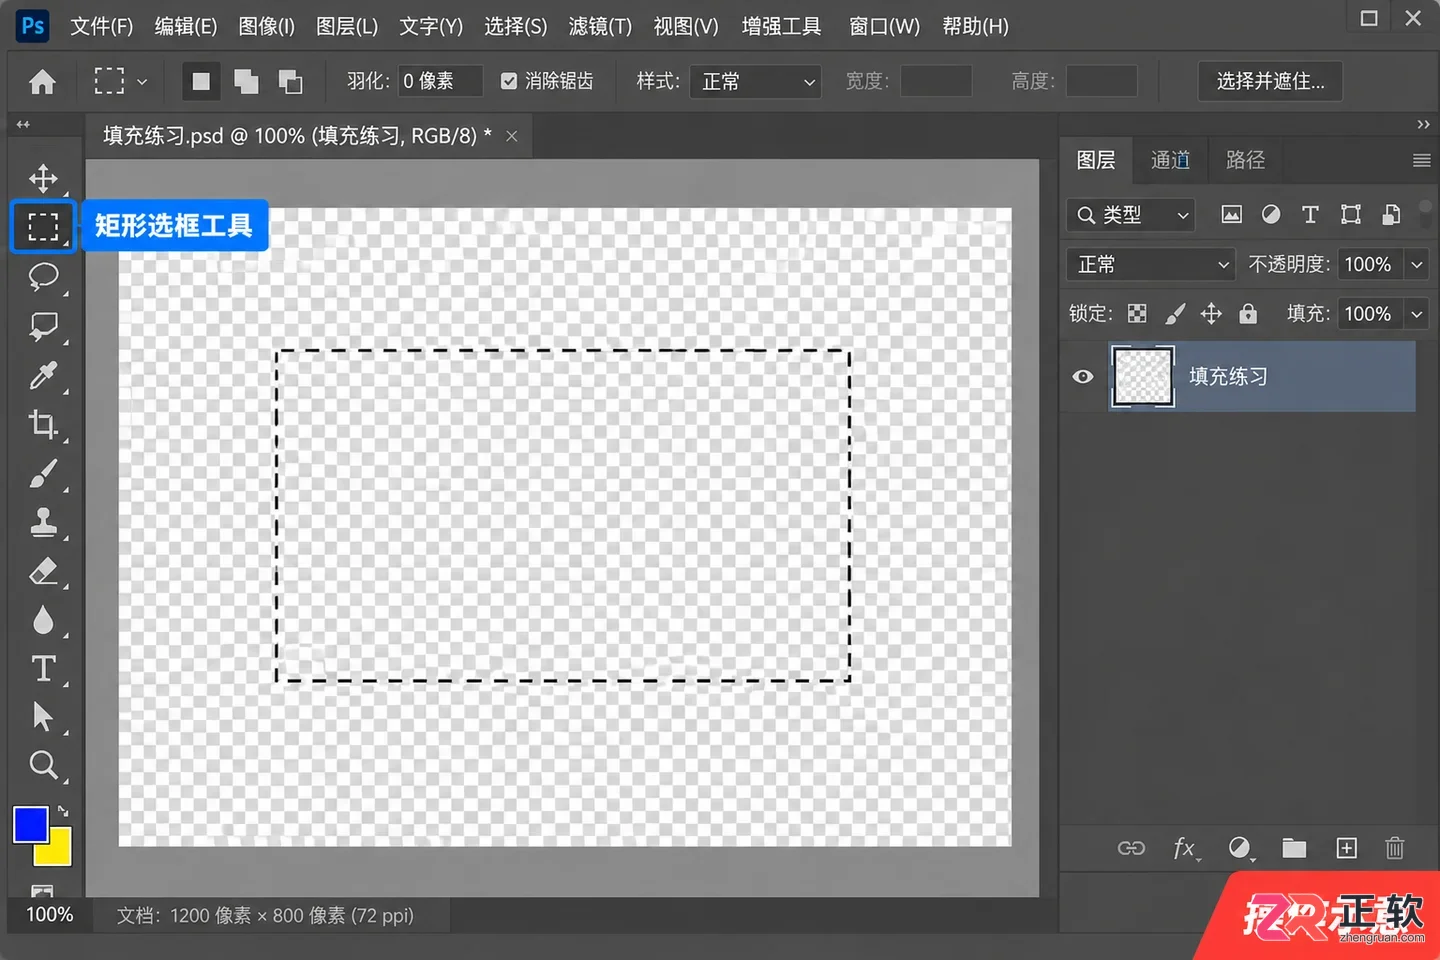This screenshot has width=1440, height=960.
Task: Select the Crop tool
Action: pos(43,424)
